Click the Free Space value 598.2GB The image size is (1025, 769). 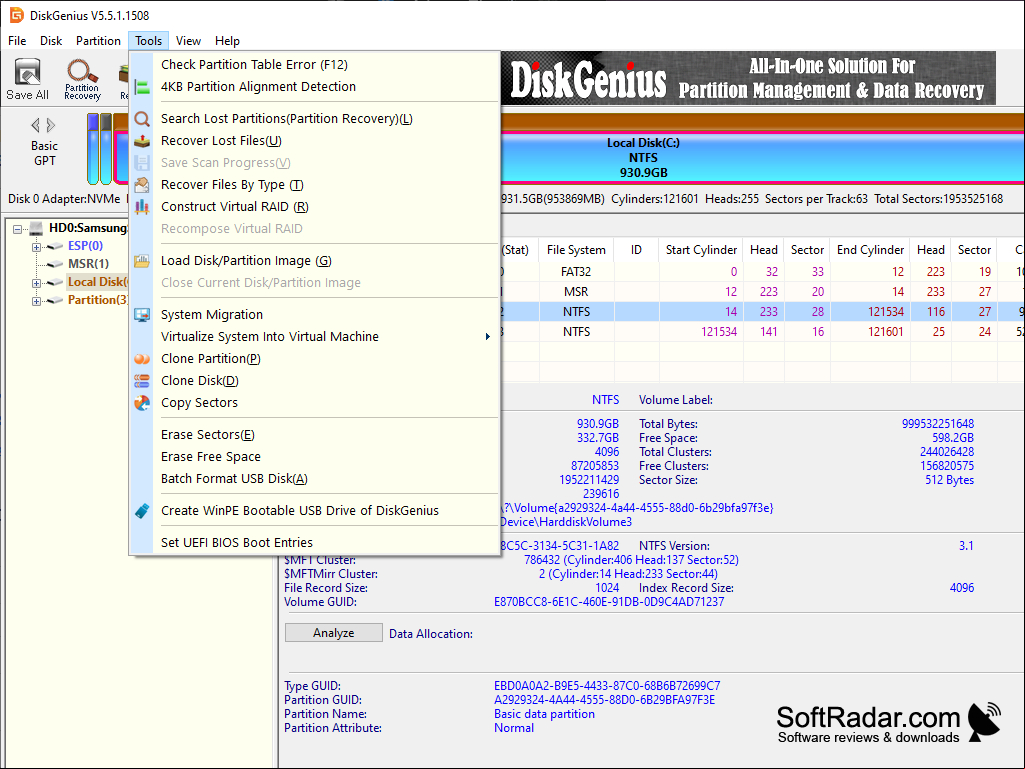click(953, 438)
